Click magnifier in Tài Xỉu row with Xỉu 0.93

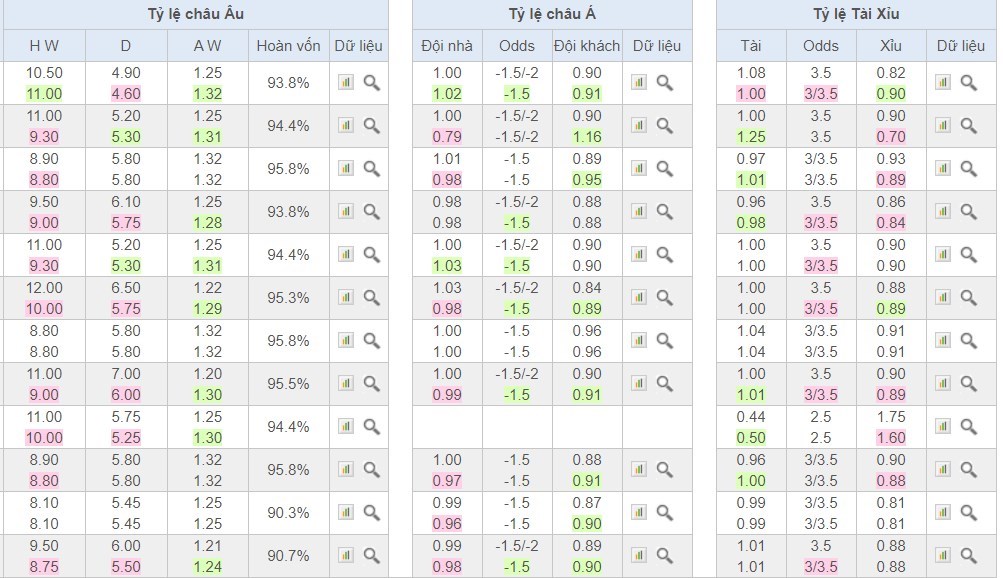point(968,169)
